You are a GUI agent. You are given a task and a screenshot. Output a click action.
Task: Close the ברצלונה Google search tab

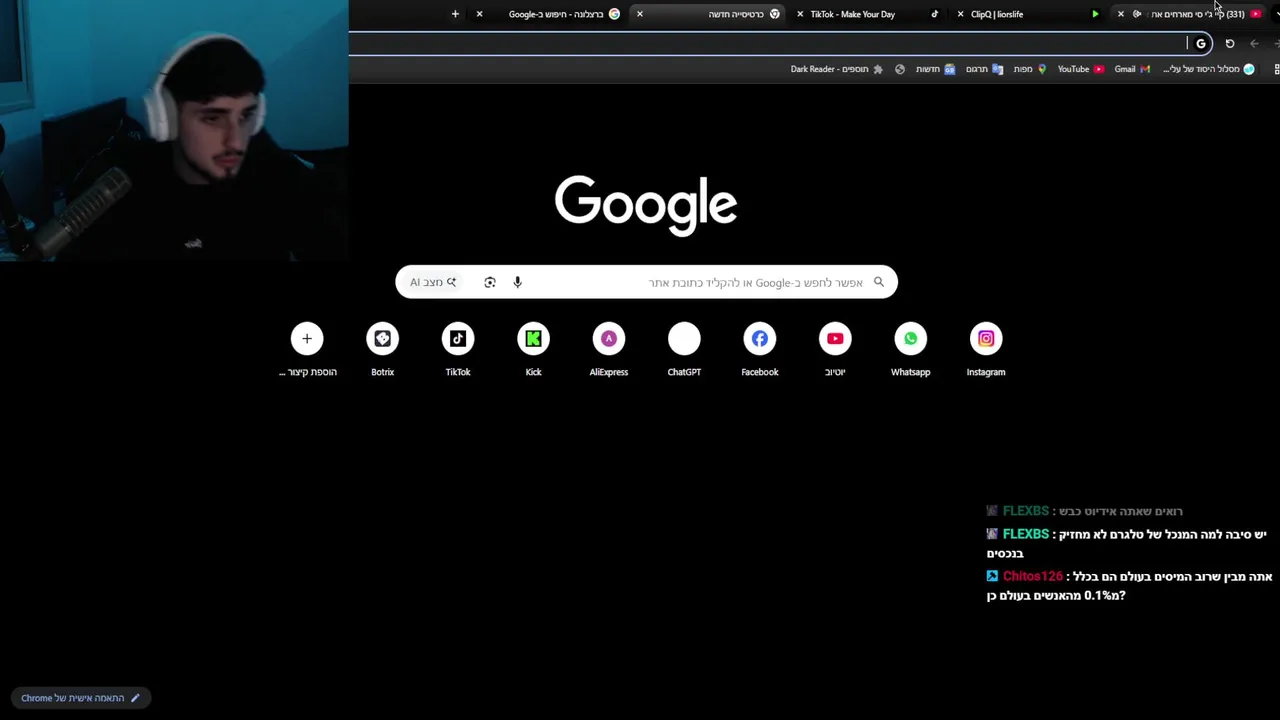click(x=480, y=14)
